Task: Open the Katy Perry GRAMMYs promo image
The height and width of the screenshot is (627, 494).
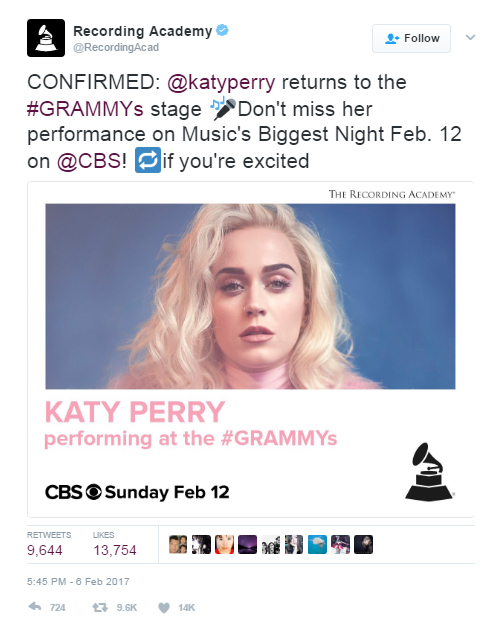Action: [x=250, y=349]
